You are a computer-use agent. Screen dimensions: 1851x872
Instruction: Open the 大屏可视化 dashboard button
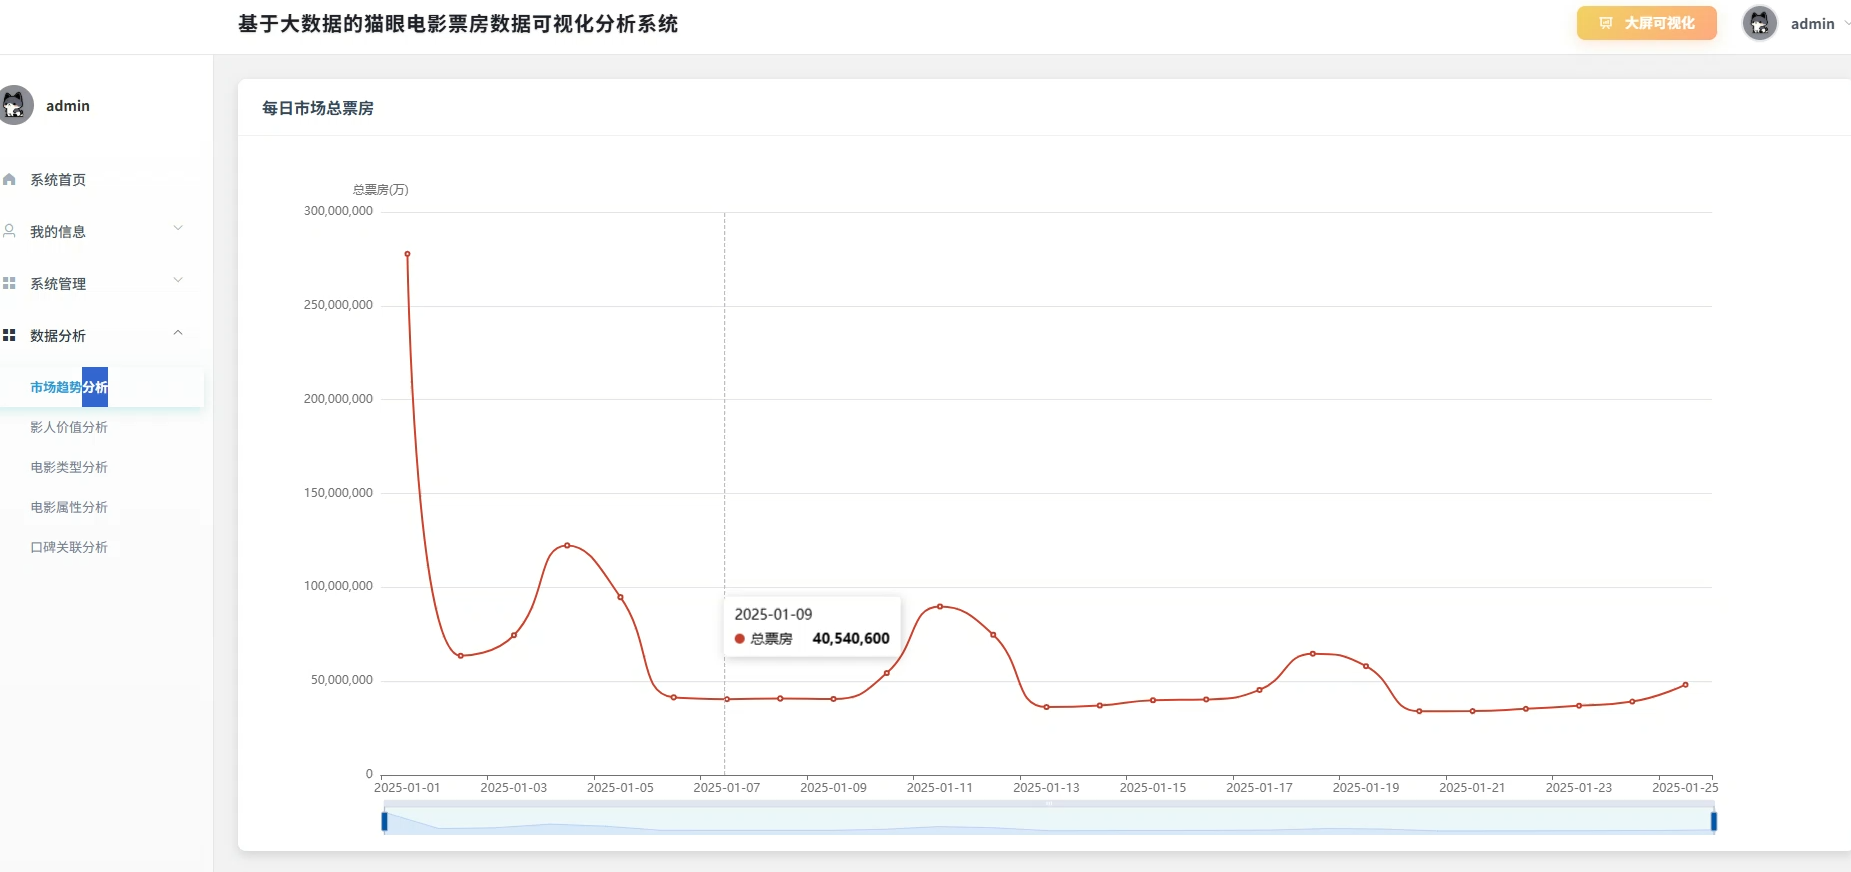click(x=1646, y=23)
